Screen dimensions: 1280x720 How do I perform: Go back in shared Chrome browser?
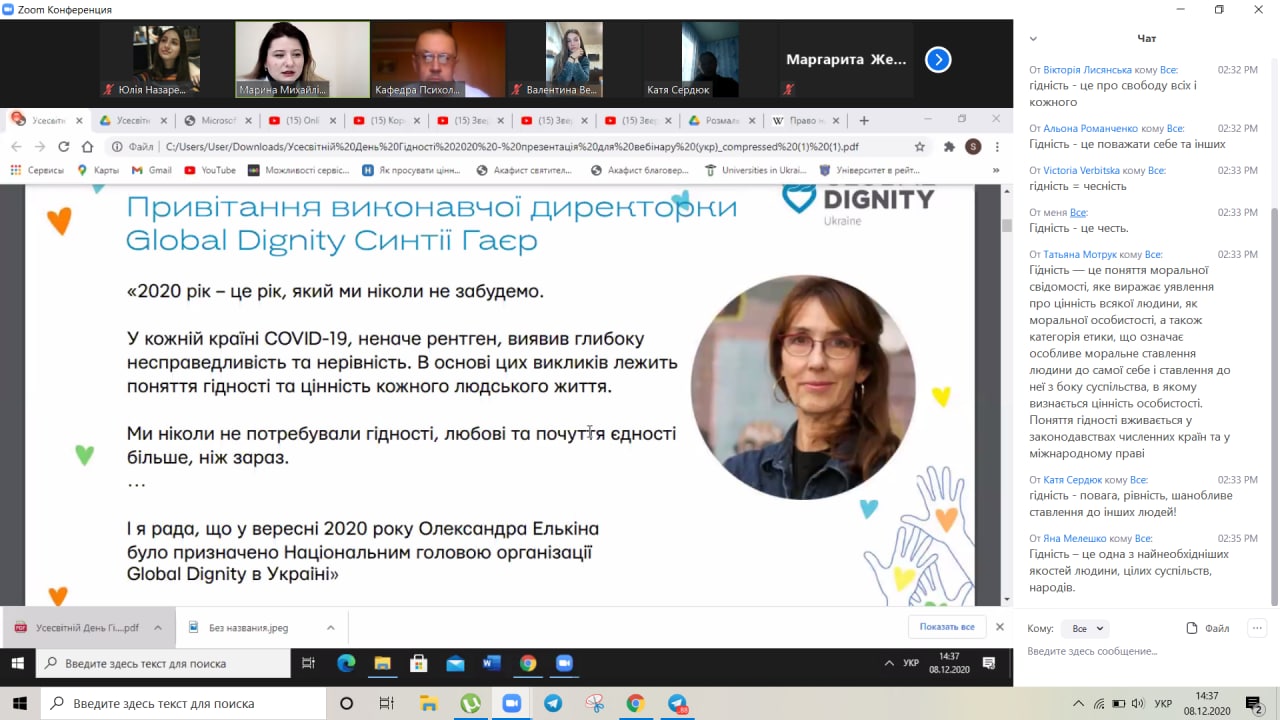16,146
